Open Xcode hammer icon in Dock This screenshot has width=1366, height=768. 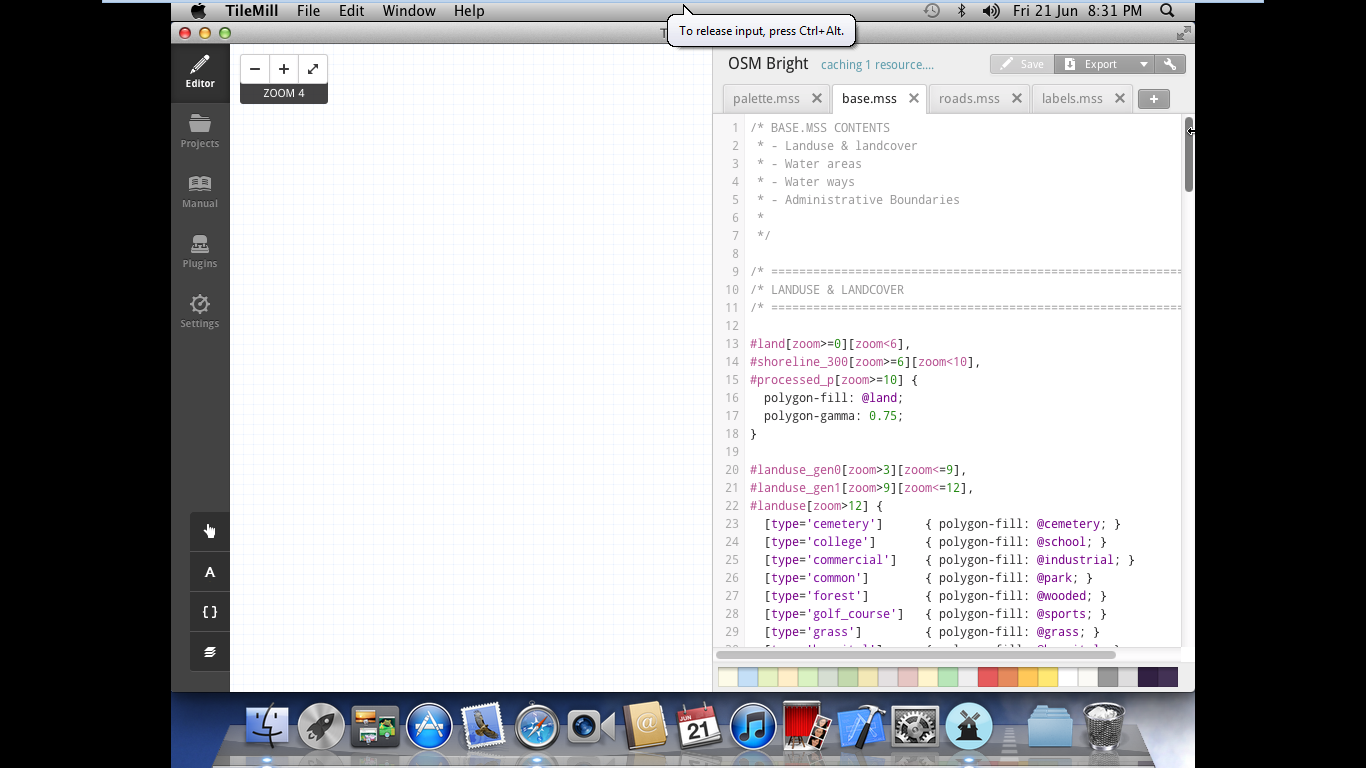coord(861,727)
